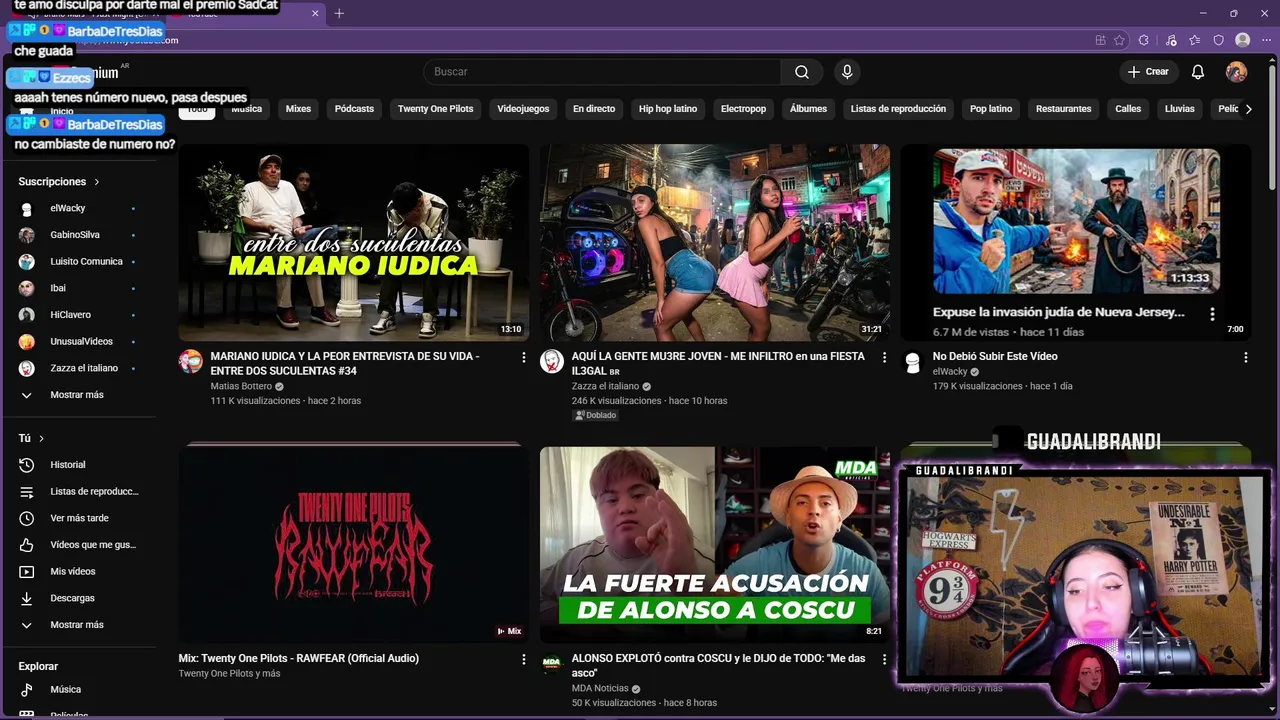This screenshot has height=720, width=1280.
Task: Select the Pop latino filter chip
Action: click(991, 109)
